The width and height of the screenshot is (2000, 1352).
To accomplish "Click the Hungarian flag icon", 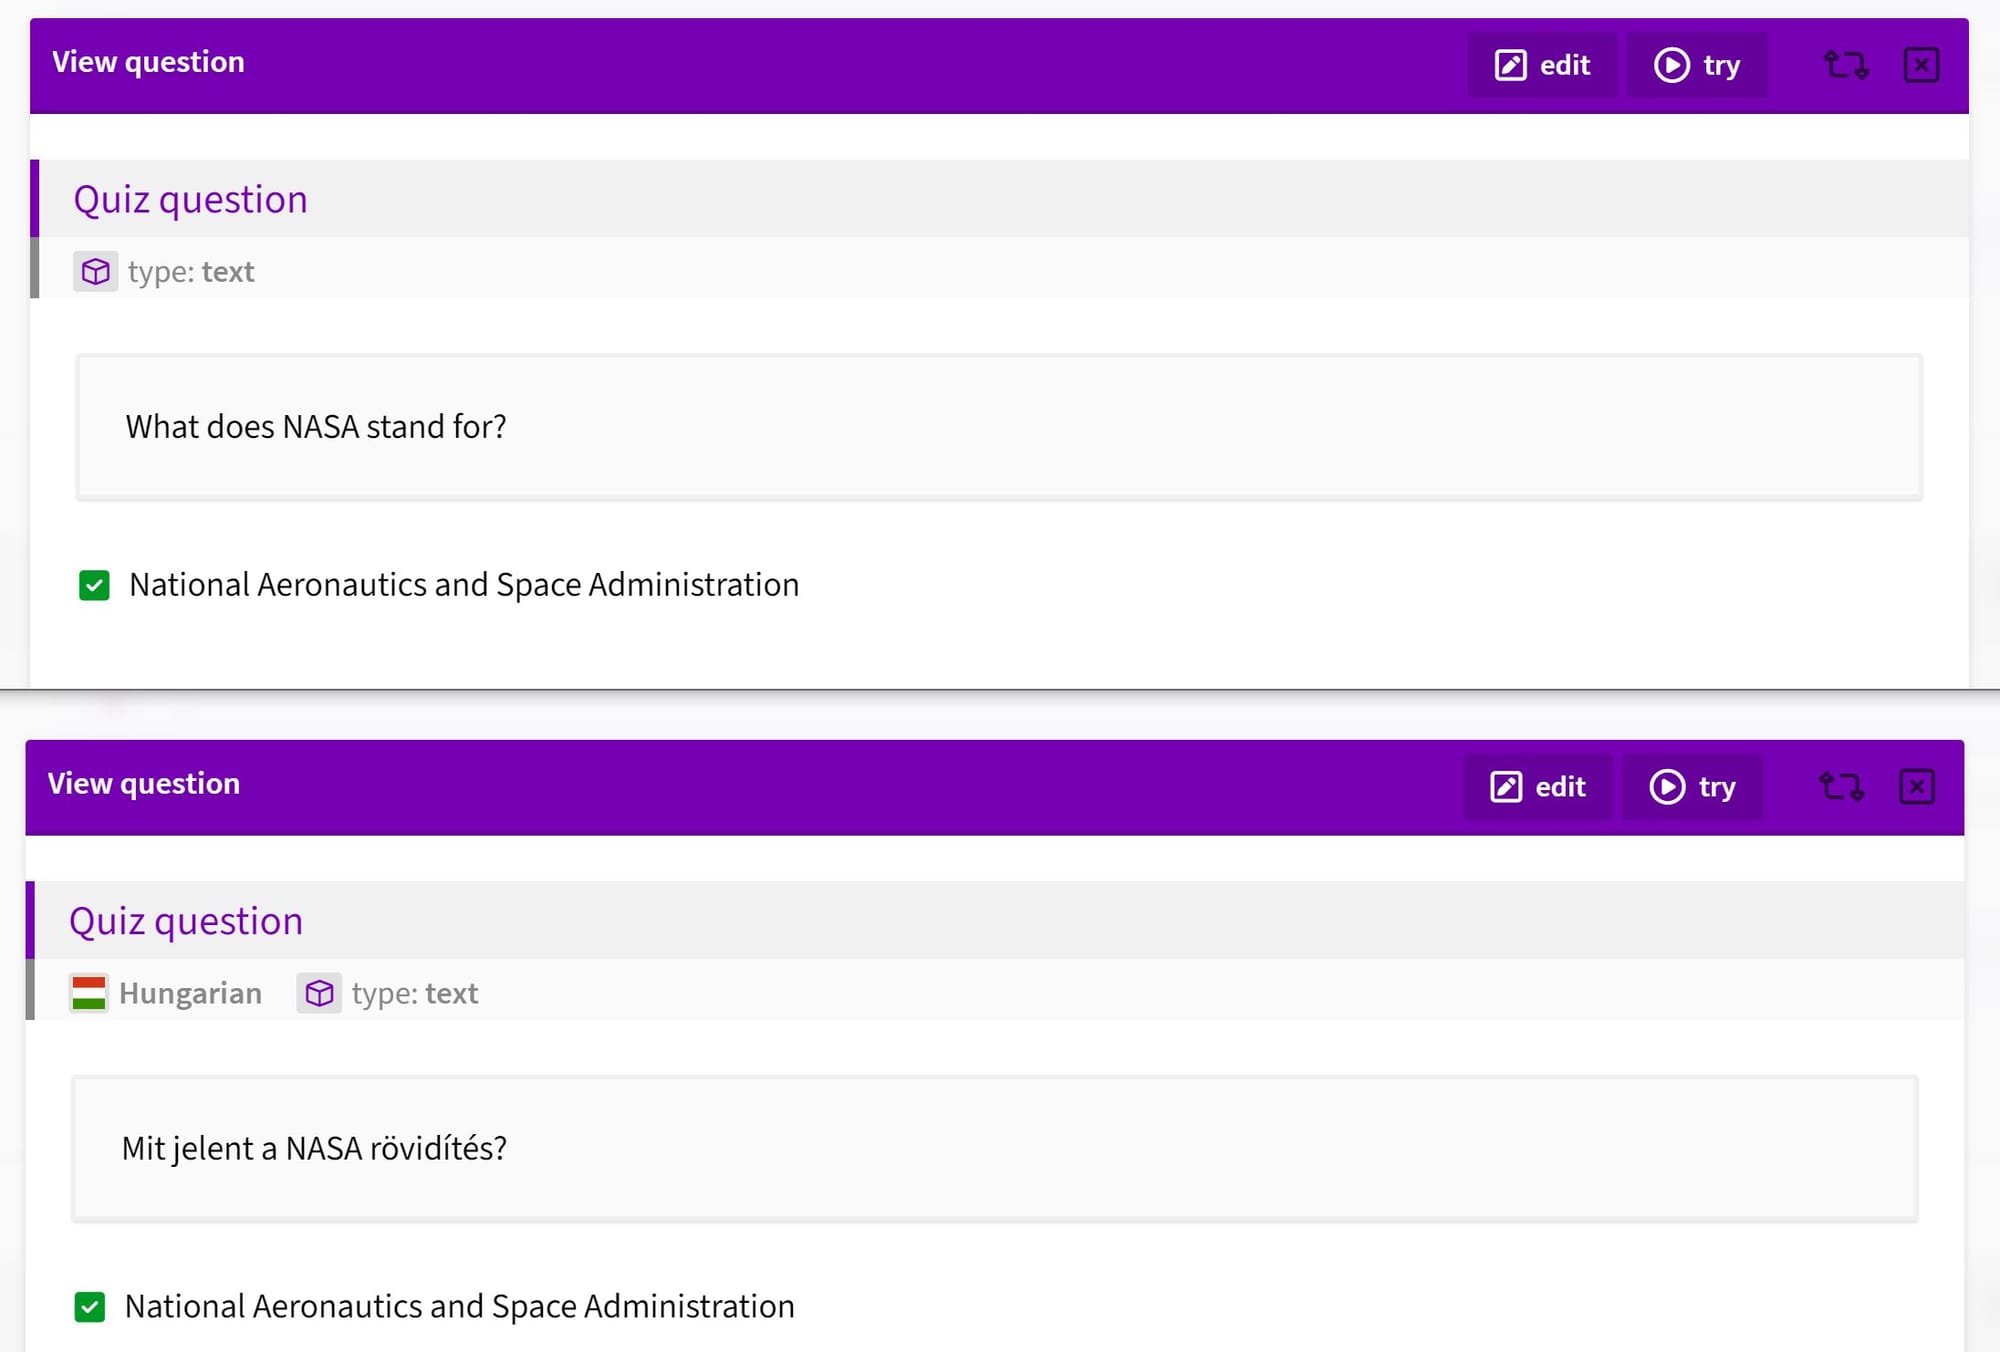I will point(89,993).
